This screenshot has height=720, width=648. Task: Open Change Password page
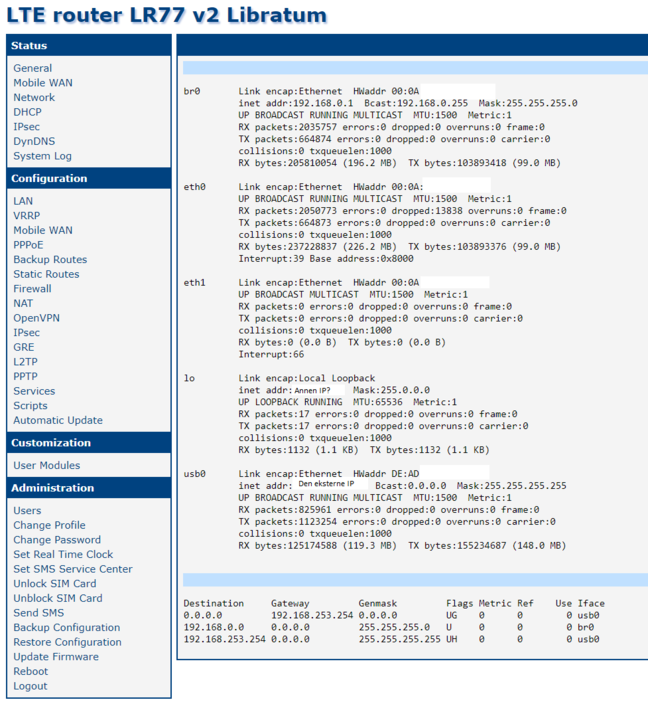(57, 540)
